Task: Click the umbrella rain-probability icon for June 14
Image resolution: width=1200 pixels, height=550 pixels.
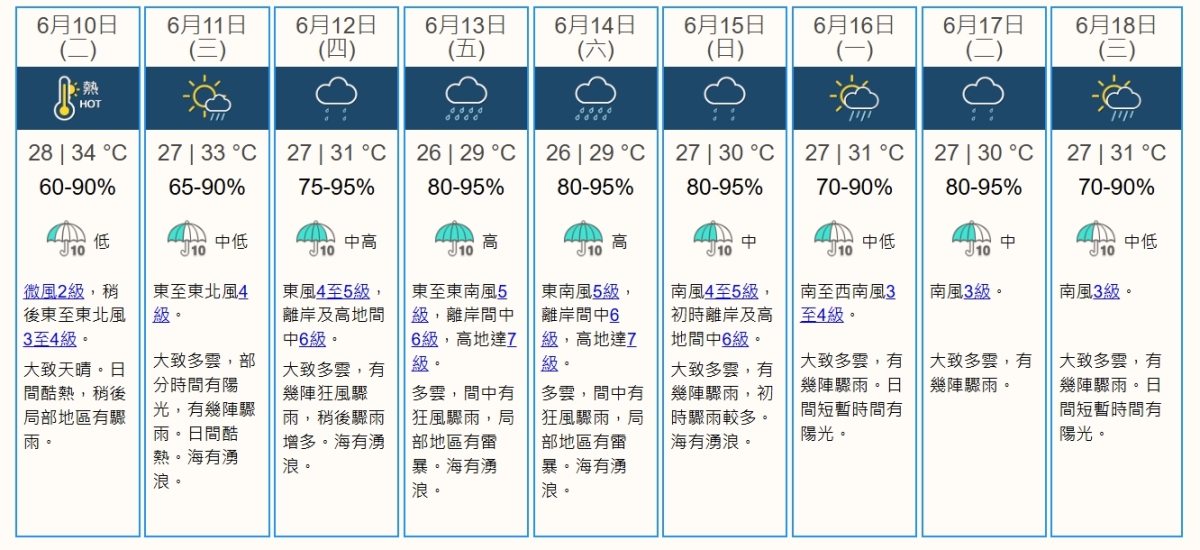Action: pos(584,240)
